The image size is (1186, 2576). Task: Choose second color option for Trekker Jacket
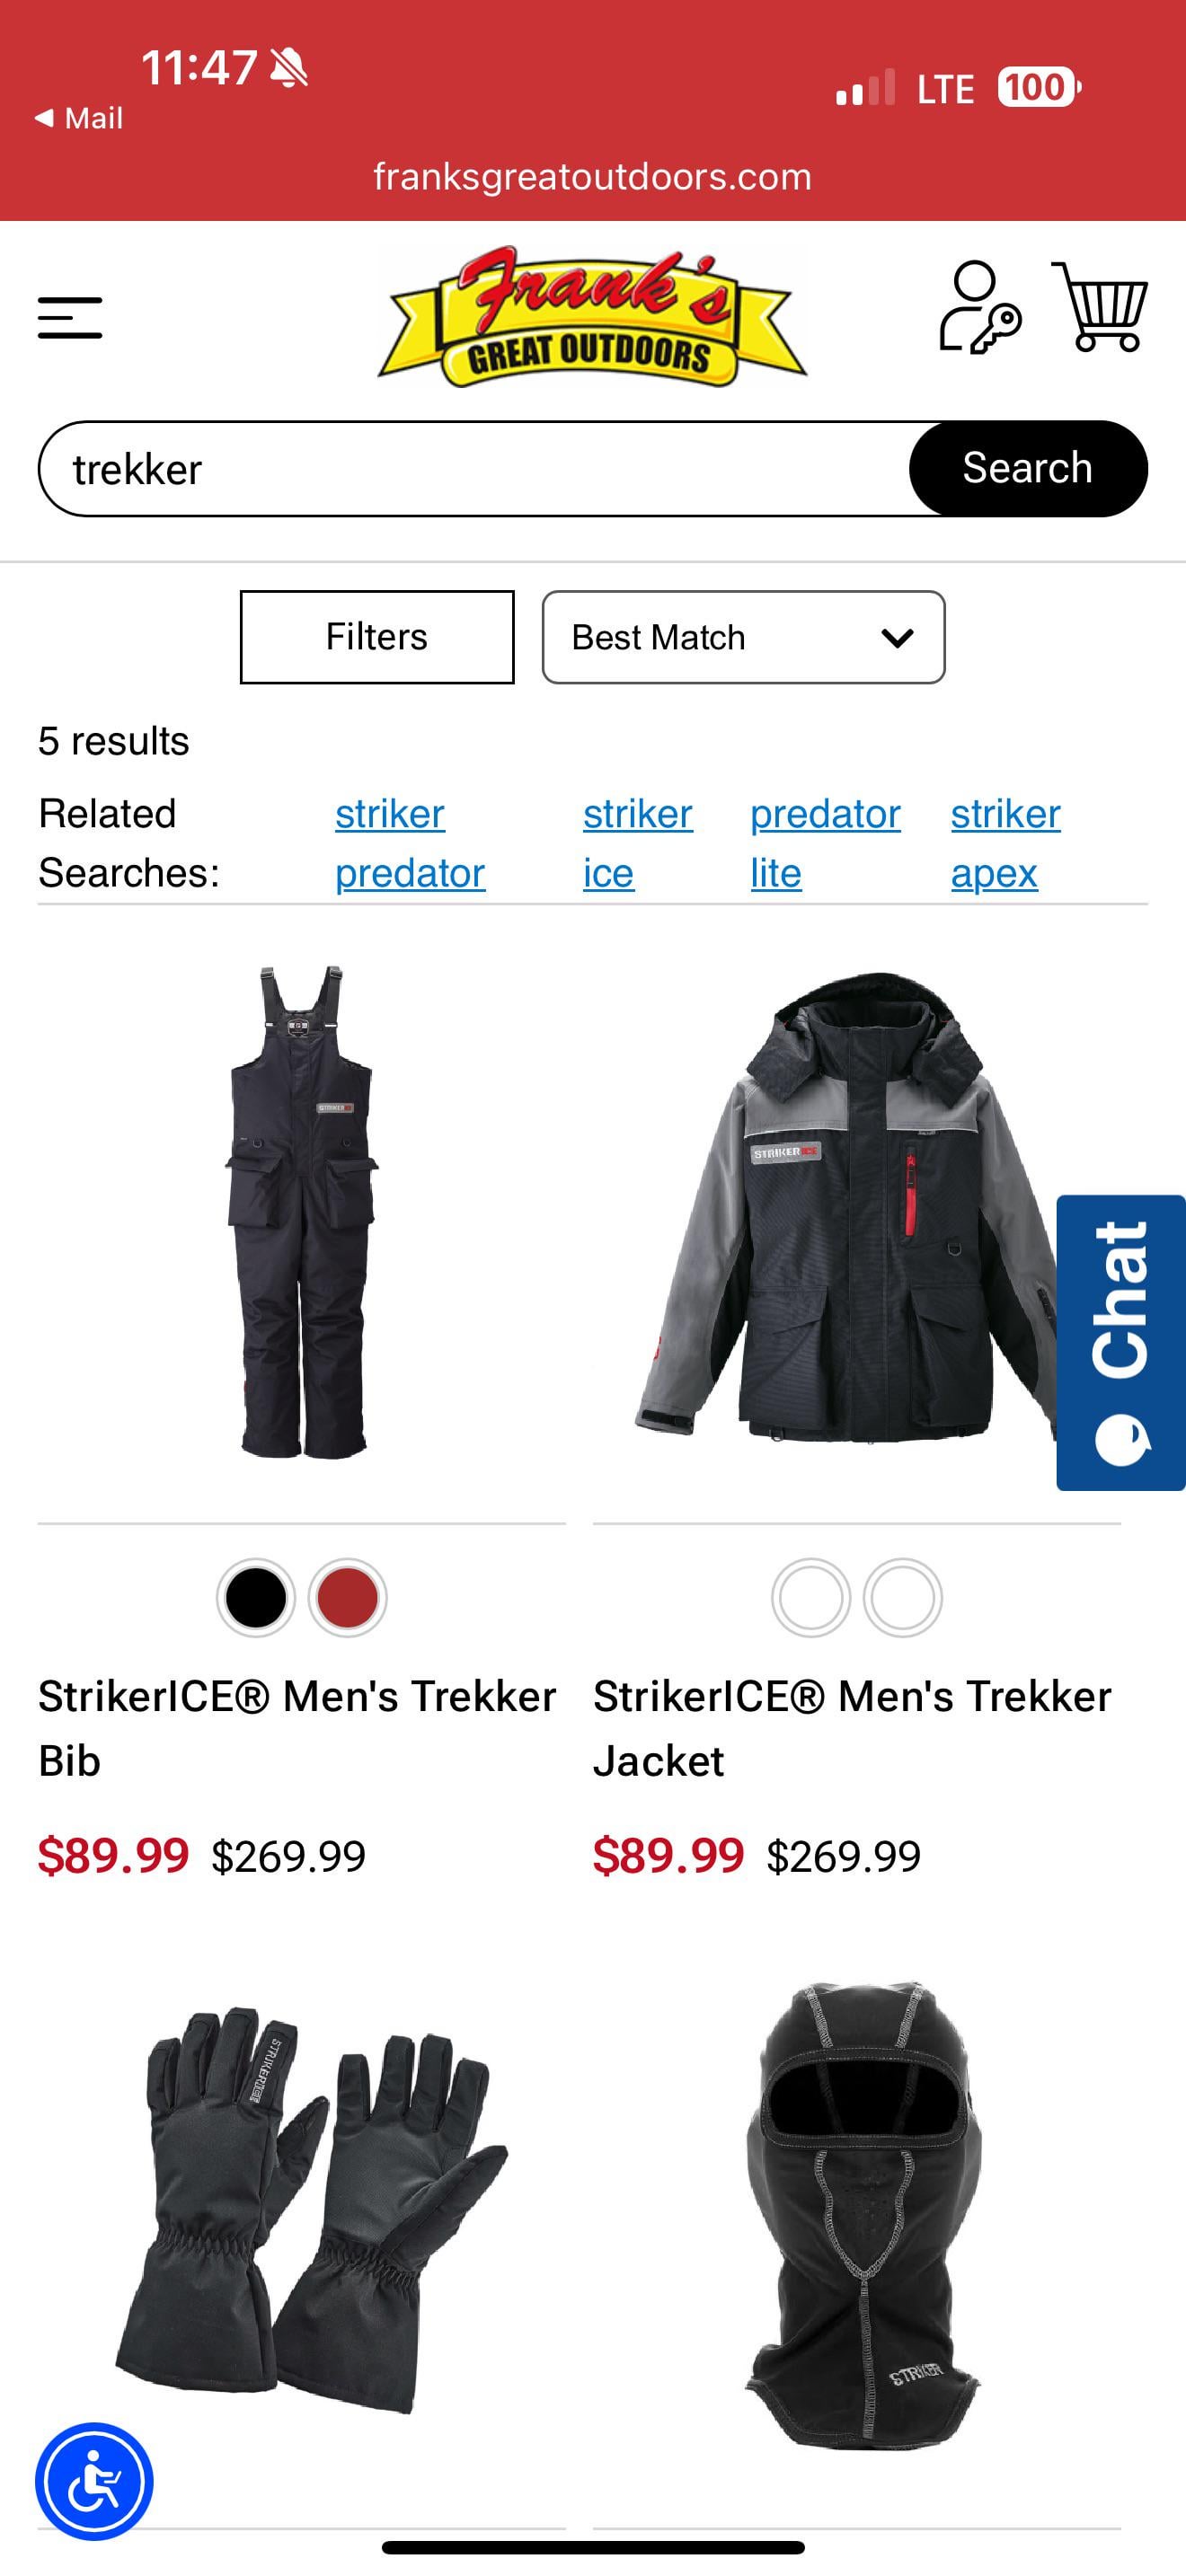point(903,1597)
